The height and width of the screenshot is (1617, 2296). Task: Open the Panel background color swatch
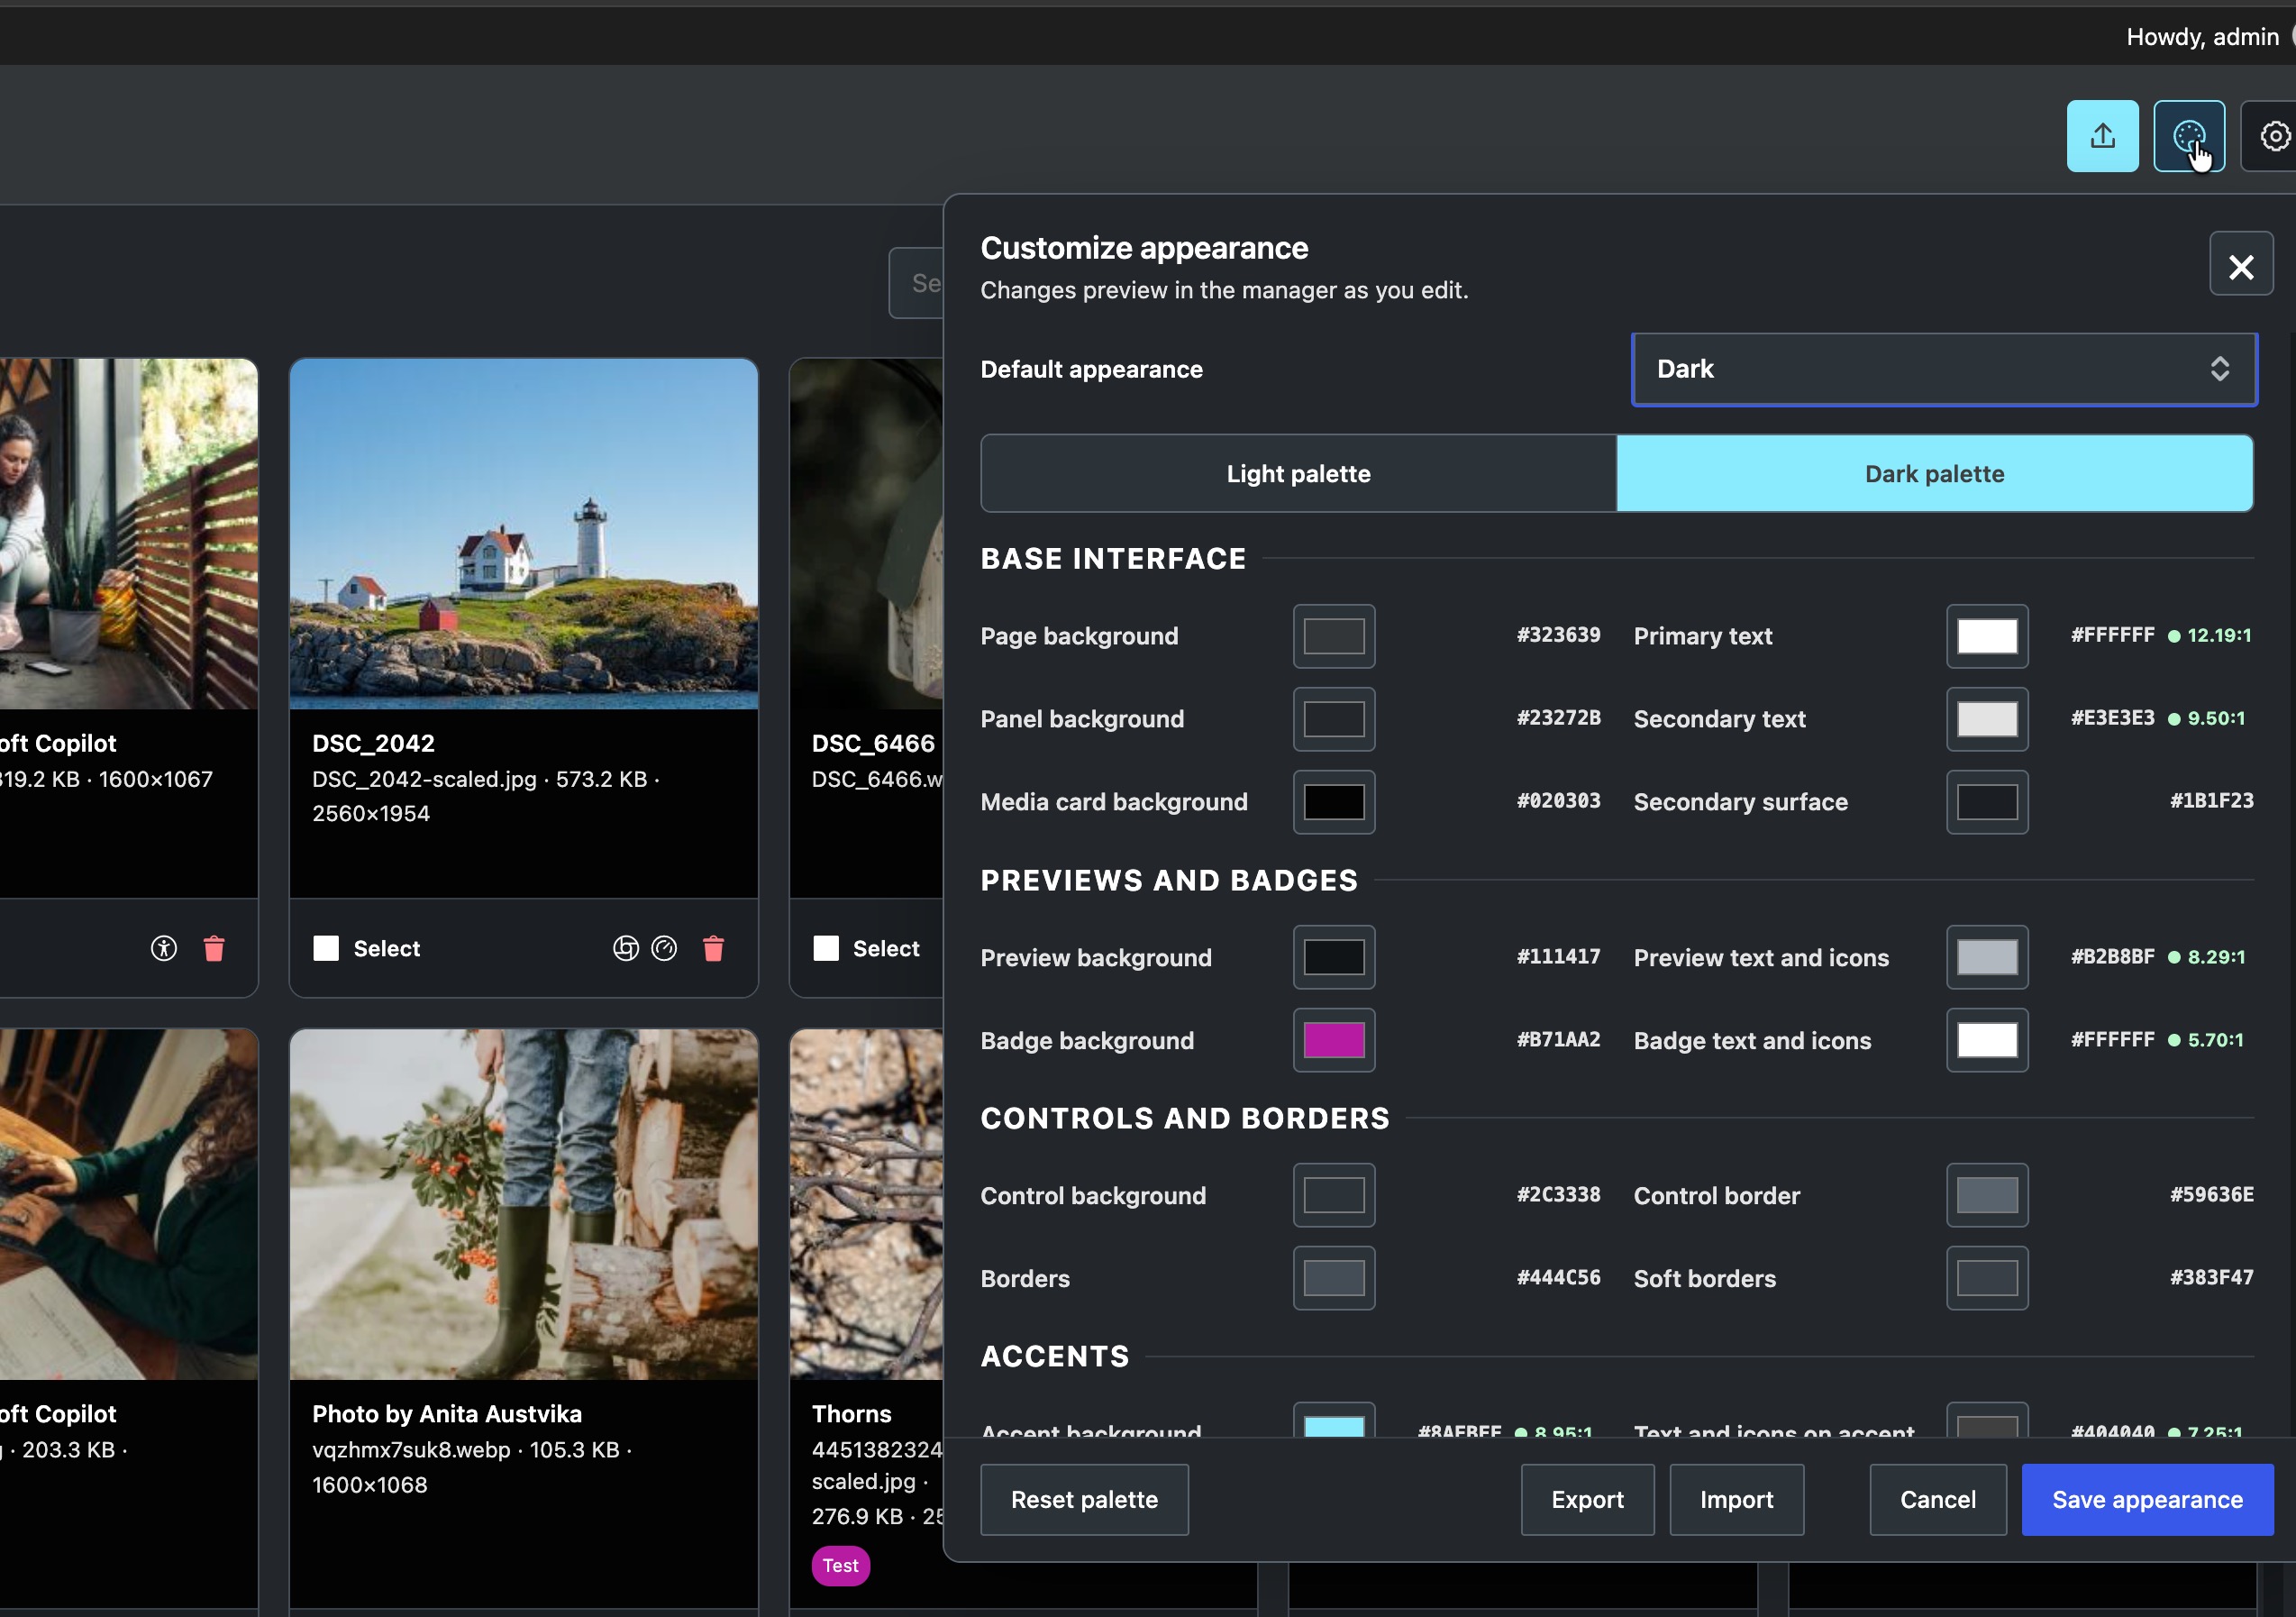pyautogui.click(x=1334, y=719)
